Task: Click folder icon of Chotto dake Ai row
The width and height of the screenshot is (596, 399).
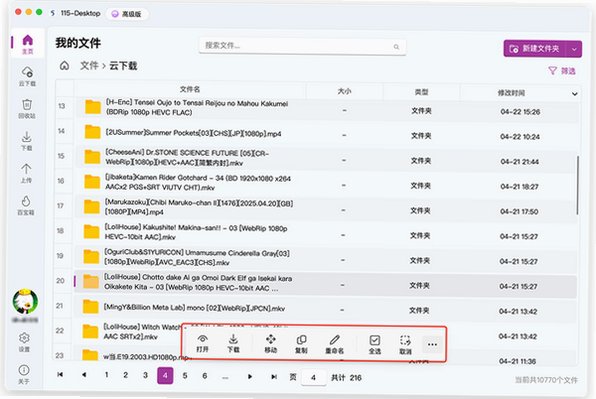Action: click(91, 282)
